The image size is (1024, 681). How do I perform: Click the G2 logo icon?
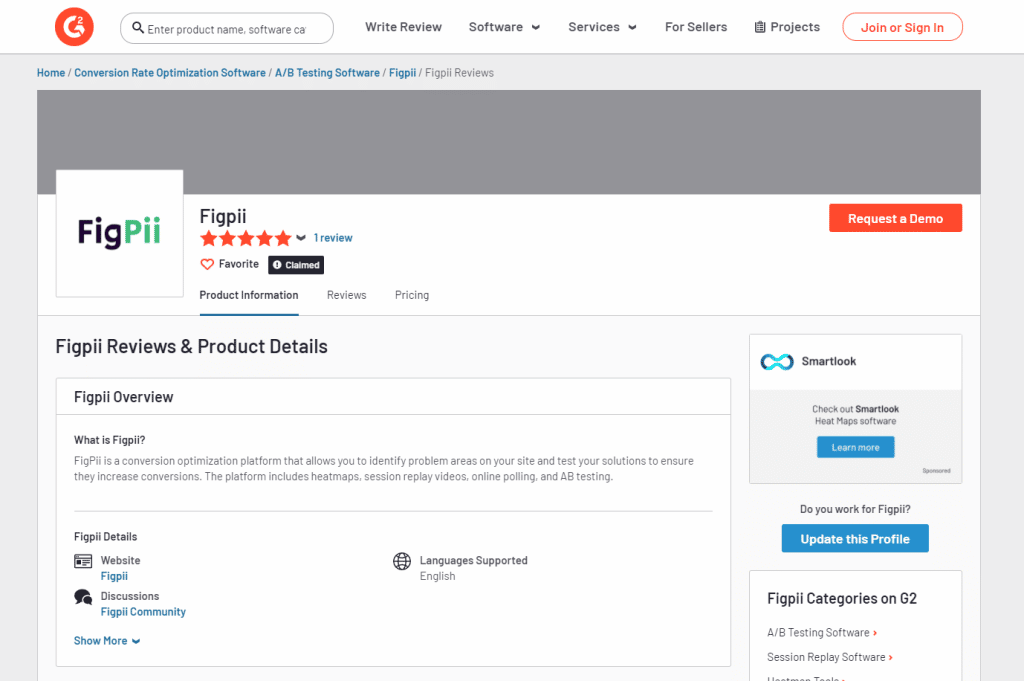coord(75,27)
